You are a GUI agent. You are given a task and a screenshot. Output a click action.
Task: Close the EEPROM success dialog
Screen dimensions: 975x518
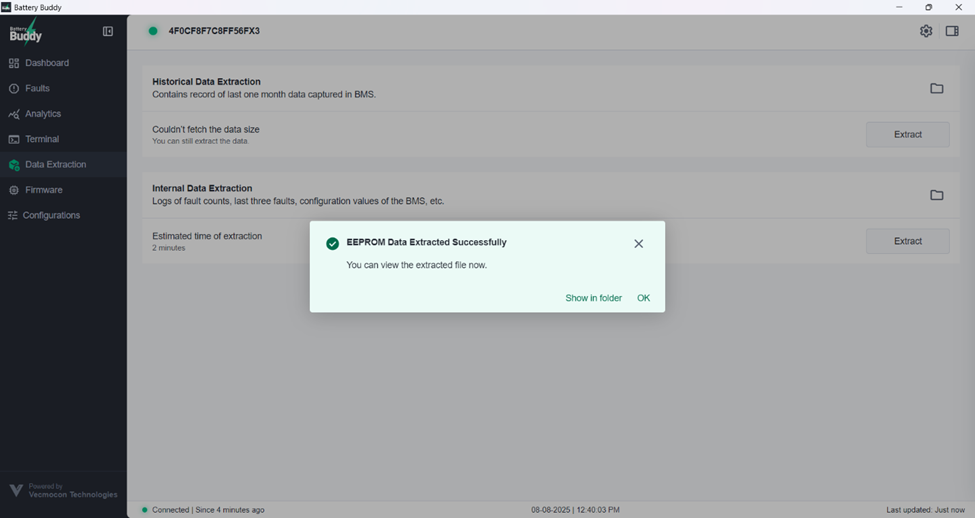639,244
